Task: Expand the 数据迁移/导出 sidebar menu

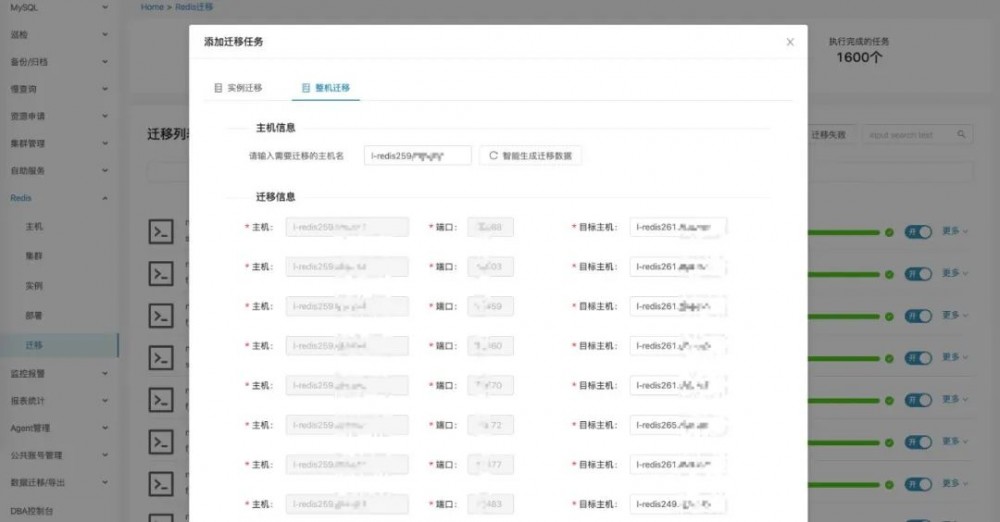Action: point(59,483)
